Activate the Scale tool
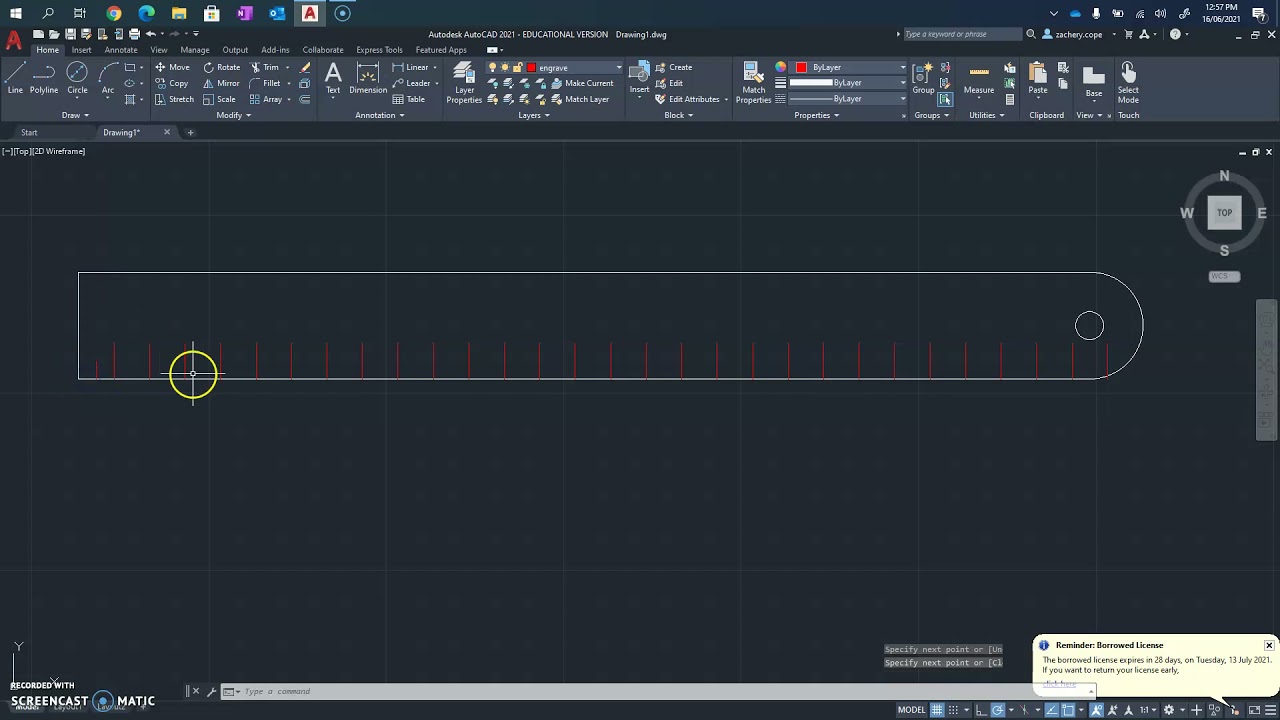 click(219, 99)
